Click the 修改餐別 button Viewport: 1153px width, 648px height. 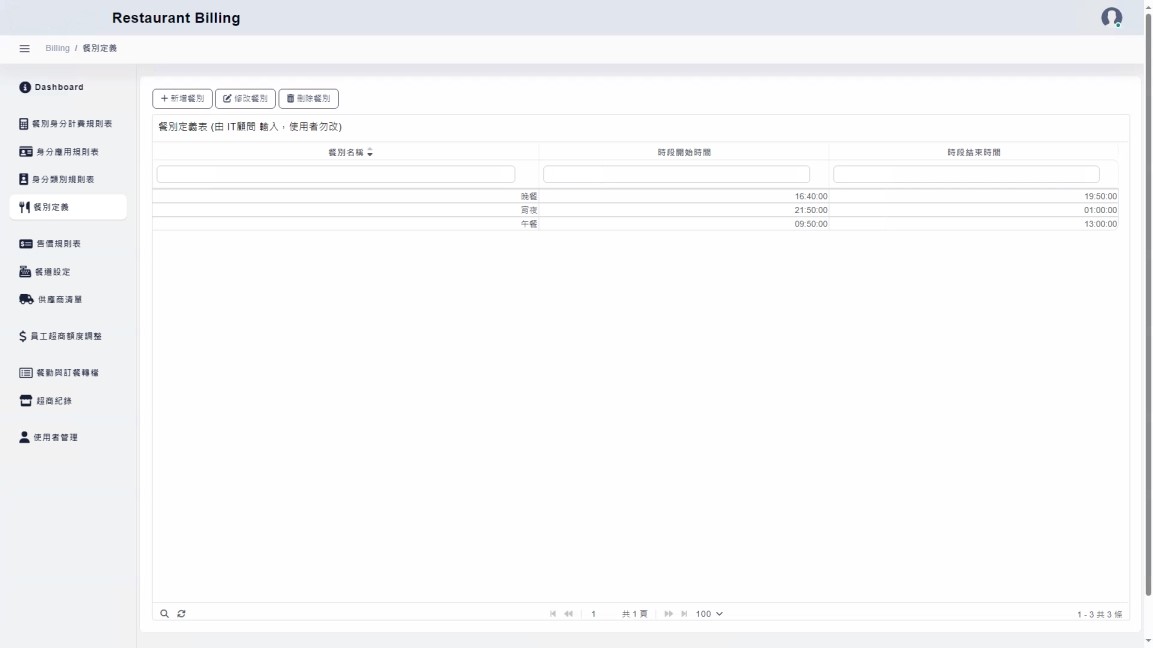245,99
